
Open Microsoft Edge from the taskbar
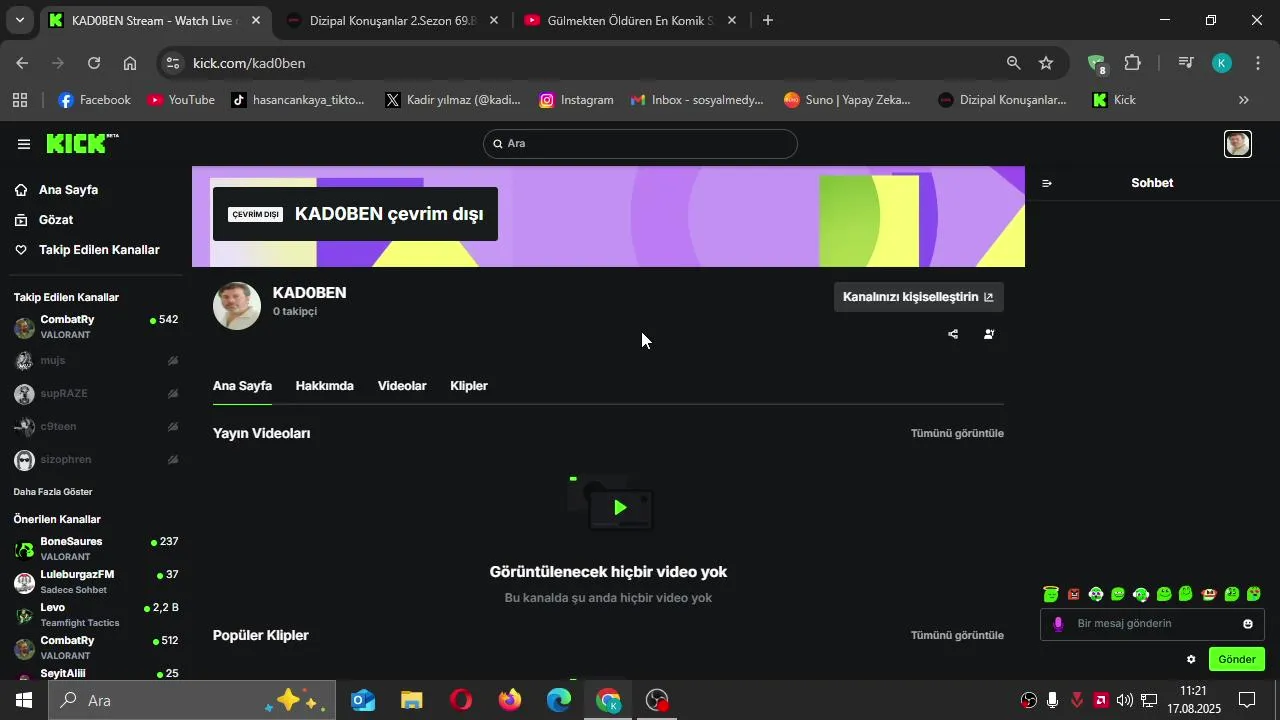(559, 700)
